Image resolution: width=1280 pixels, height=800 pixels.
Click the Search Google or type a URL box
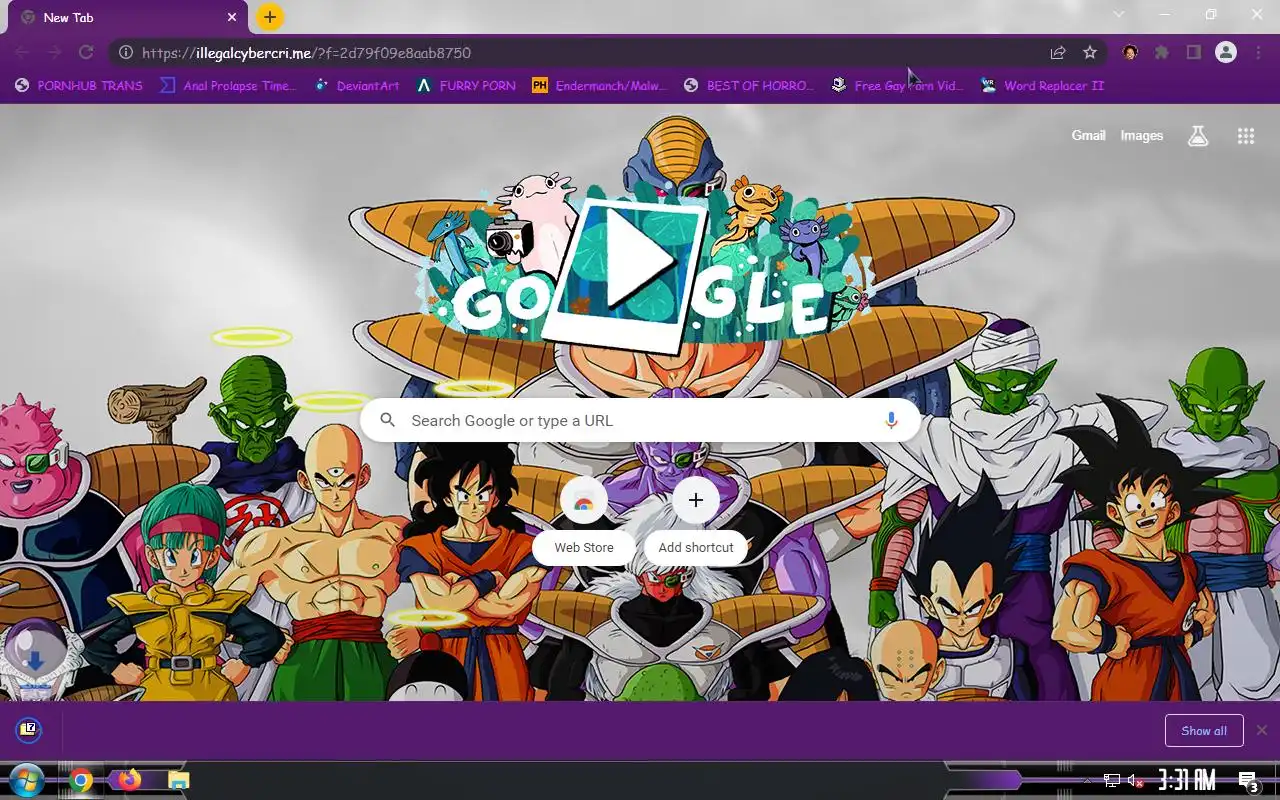click(x=640, y=420)
